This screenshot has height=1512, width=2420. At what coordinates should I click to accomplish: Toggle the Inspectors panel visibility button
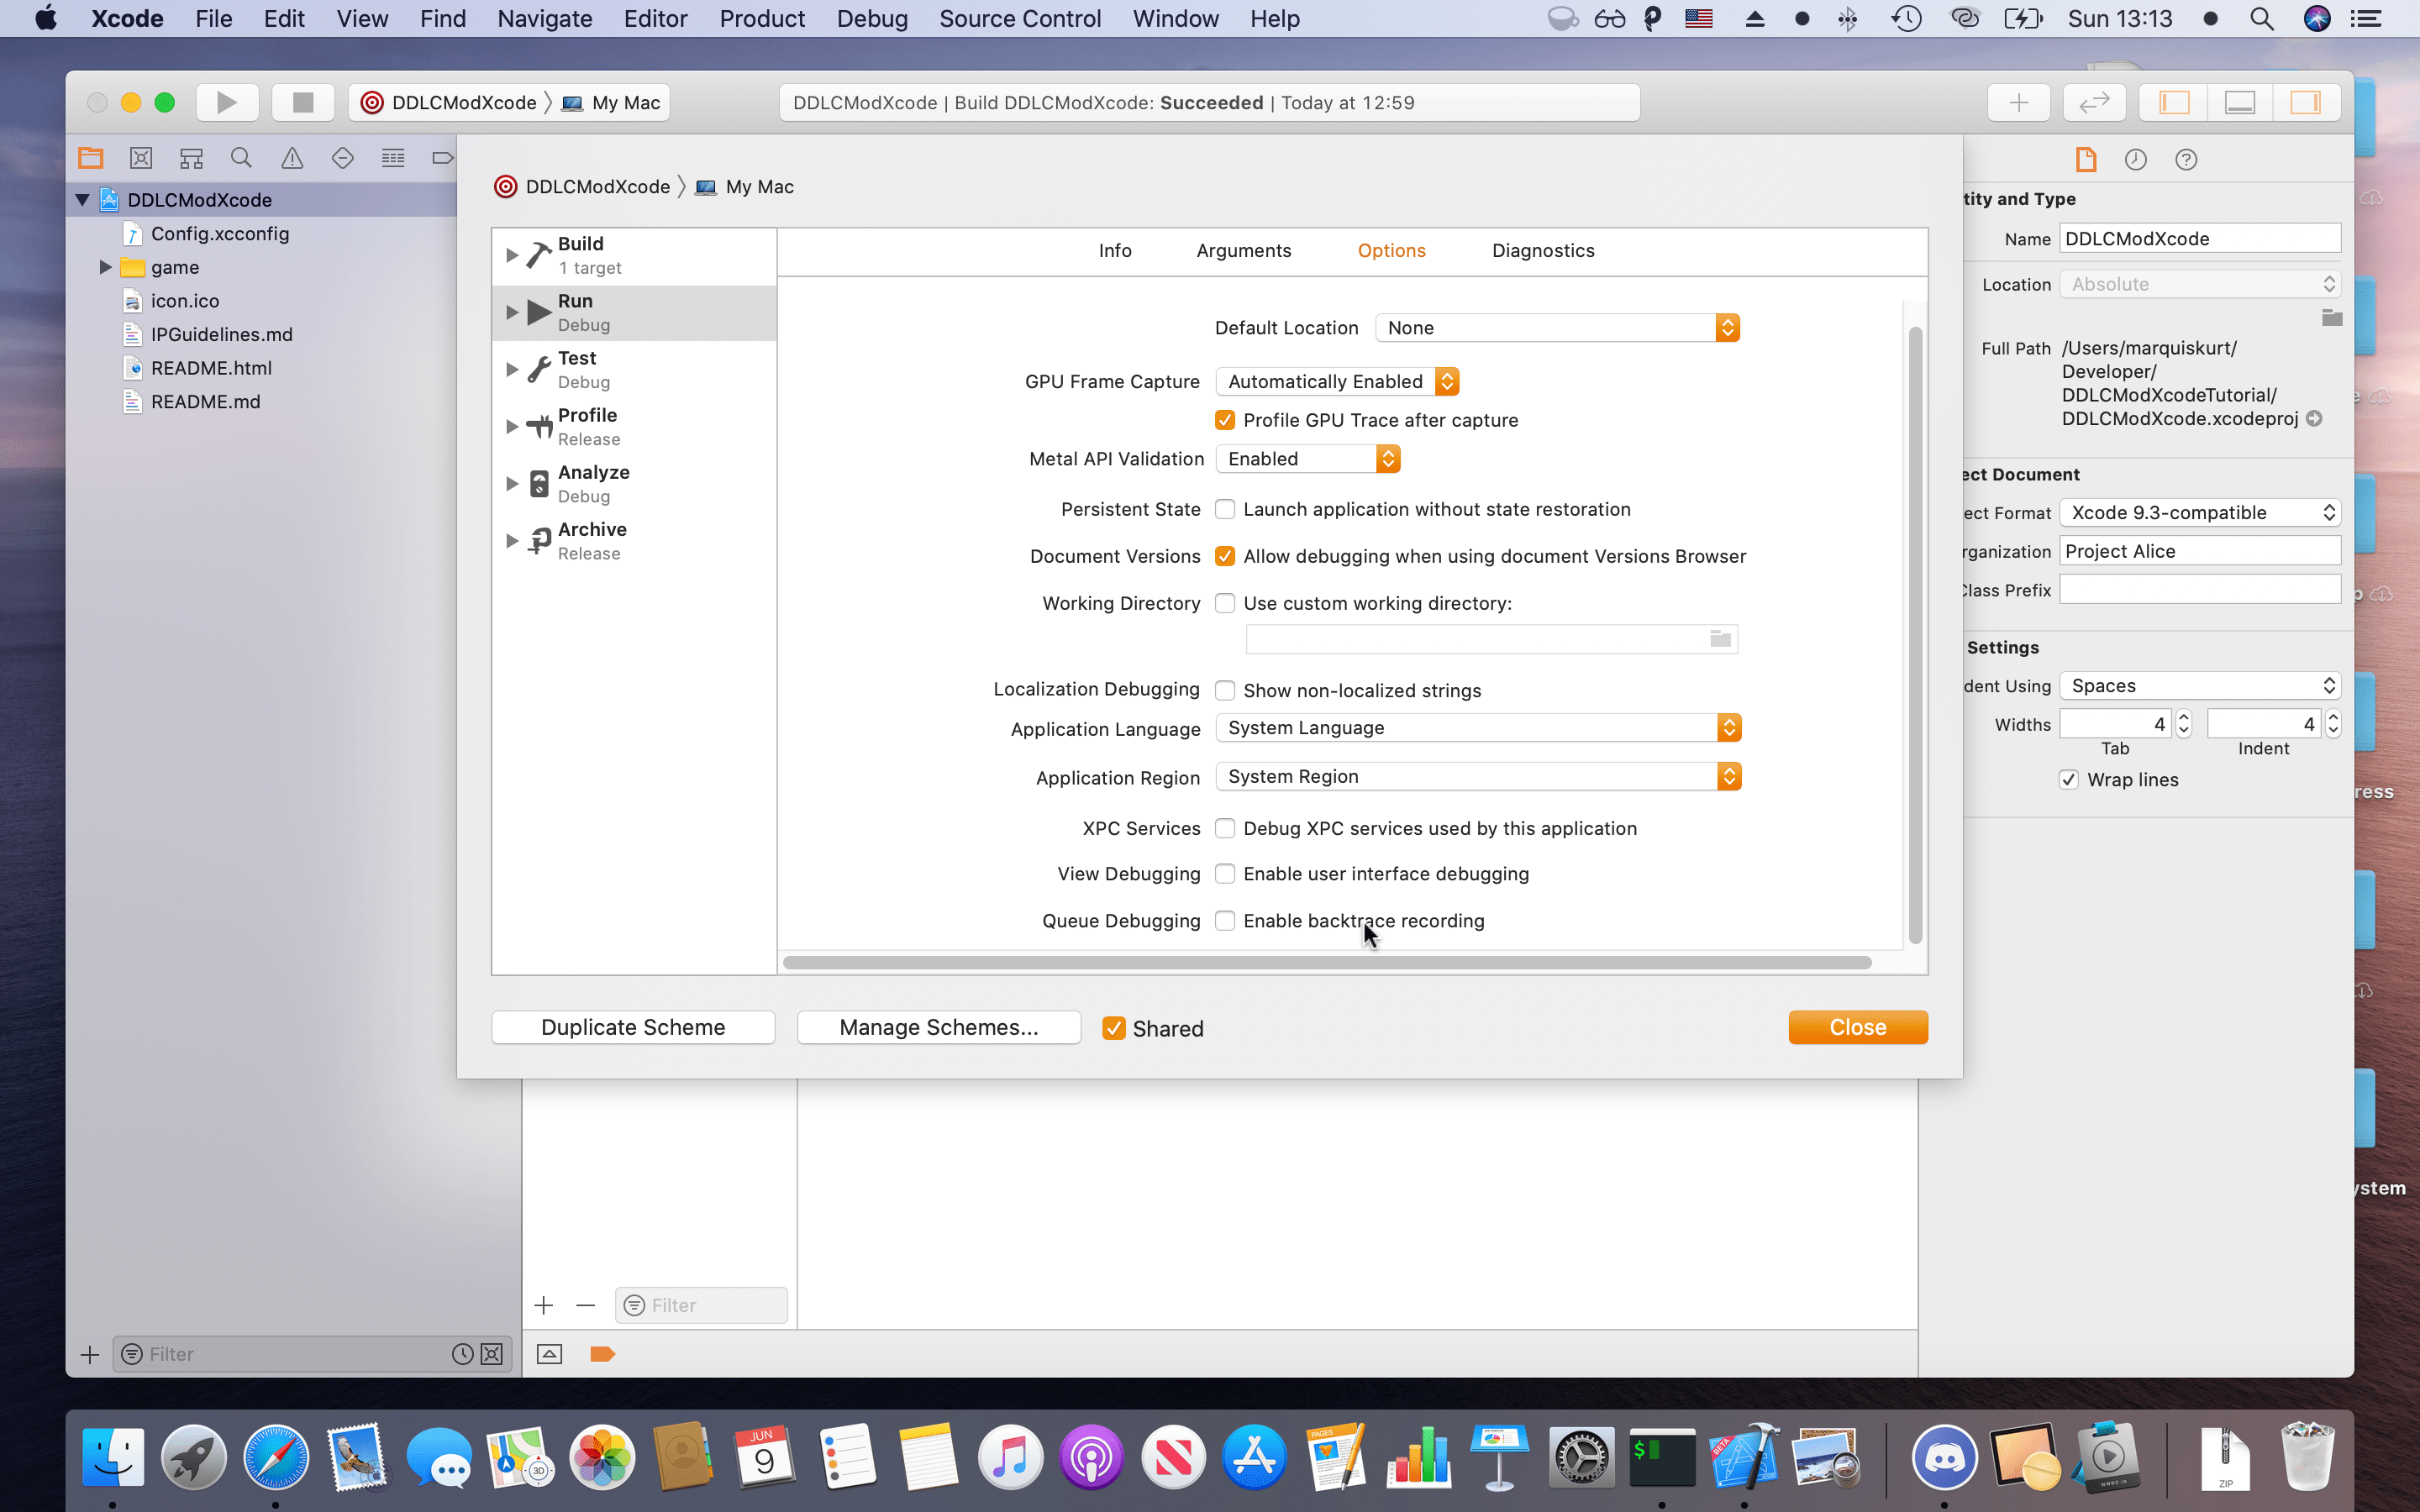(x=2306, y=102)
